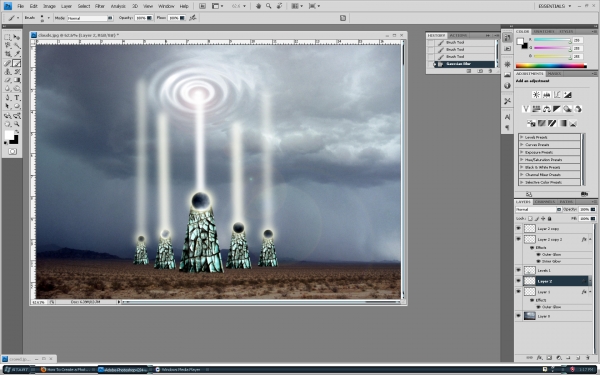Screen dimensions: 600x375
Task: Select the Gradient tool
Action: (16, 80)
